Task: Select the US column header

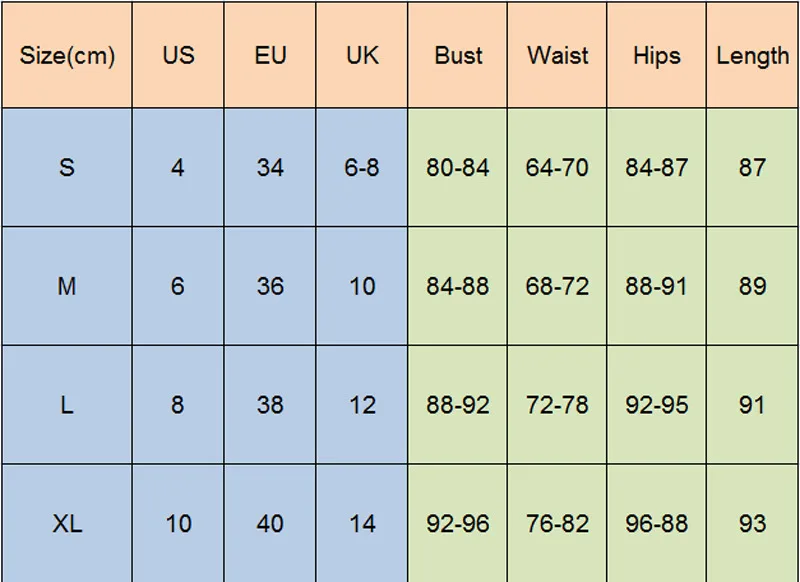Action: pyautogui.click(x=178, y=55)
